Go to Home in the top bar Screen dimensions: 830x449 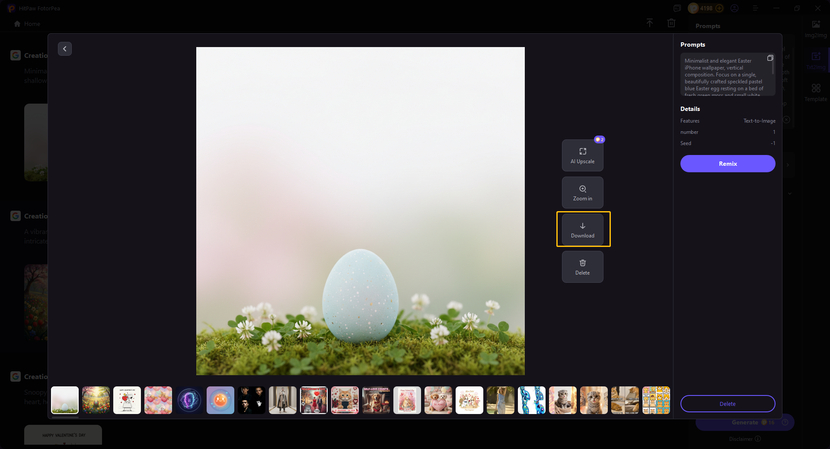pyautogui.click(x=27, y=23)
